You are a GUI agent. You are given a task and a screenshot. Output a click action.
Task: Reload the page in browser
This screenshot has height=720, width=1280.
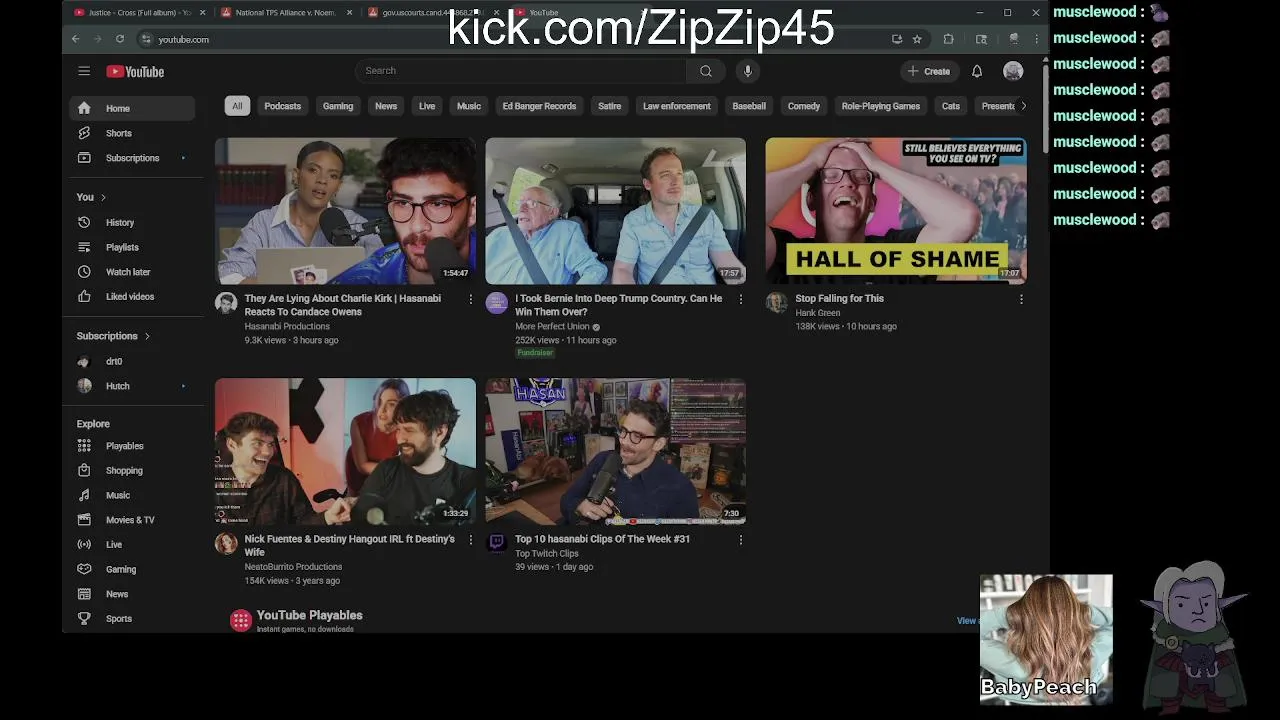(x=119, y=39)
